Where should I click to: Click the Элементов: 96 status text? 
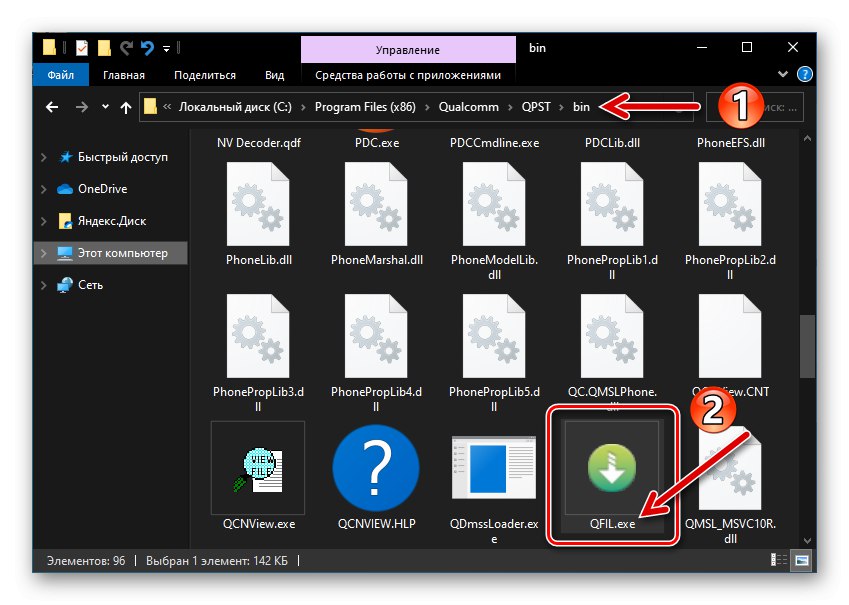(86, 561)
